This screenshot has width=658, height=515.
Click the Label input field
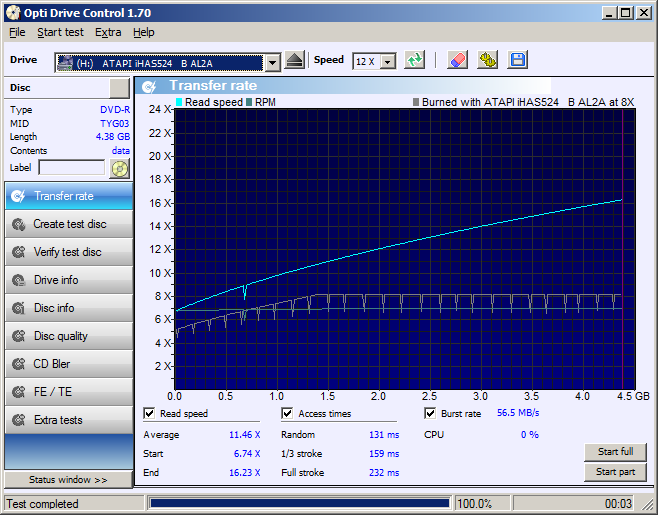(71, 168)
